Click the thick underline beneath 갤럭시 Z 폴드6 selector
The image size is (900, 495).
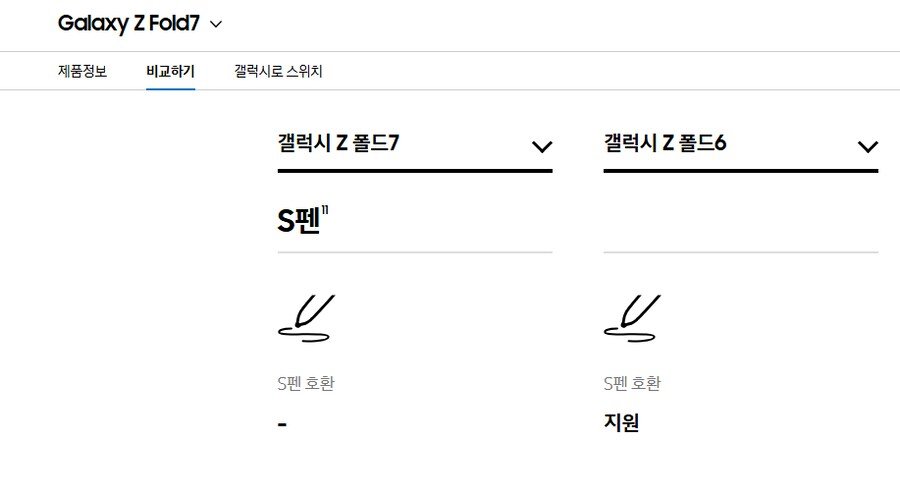741,171
